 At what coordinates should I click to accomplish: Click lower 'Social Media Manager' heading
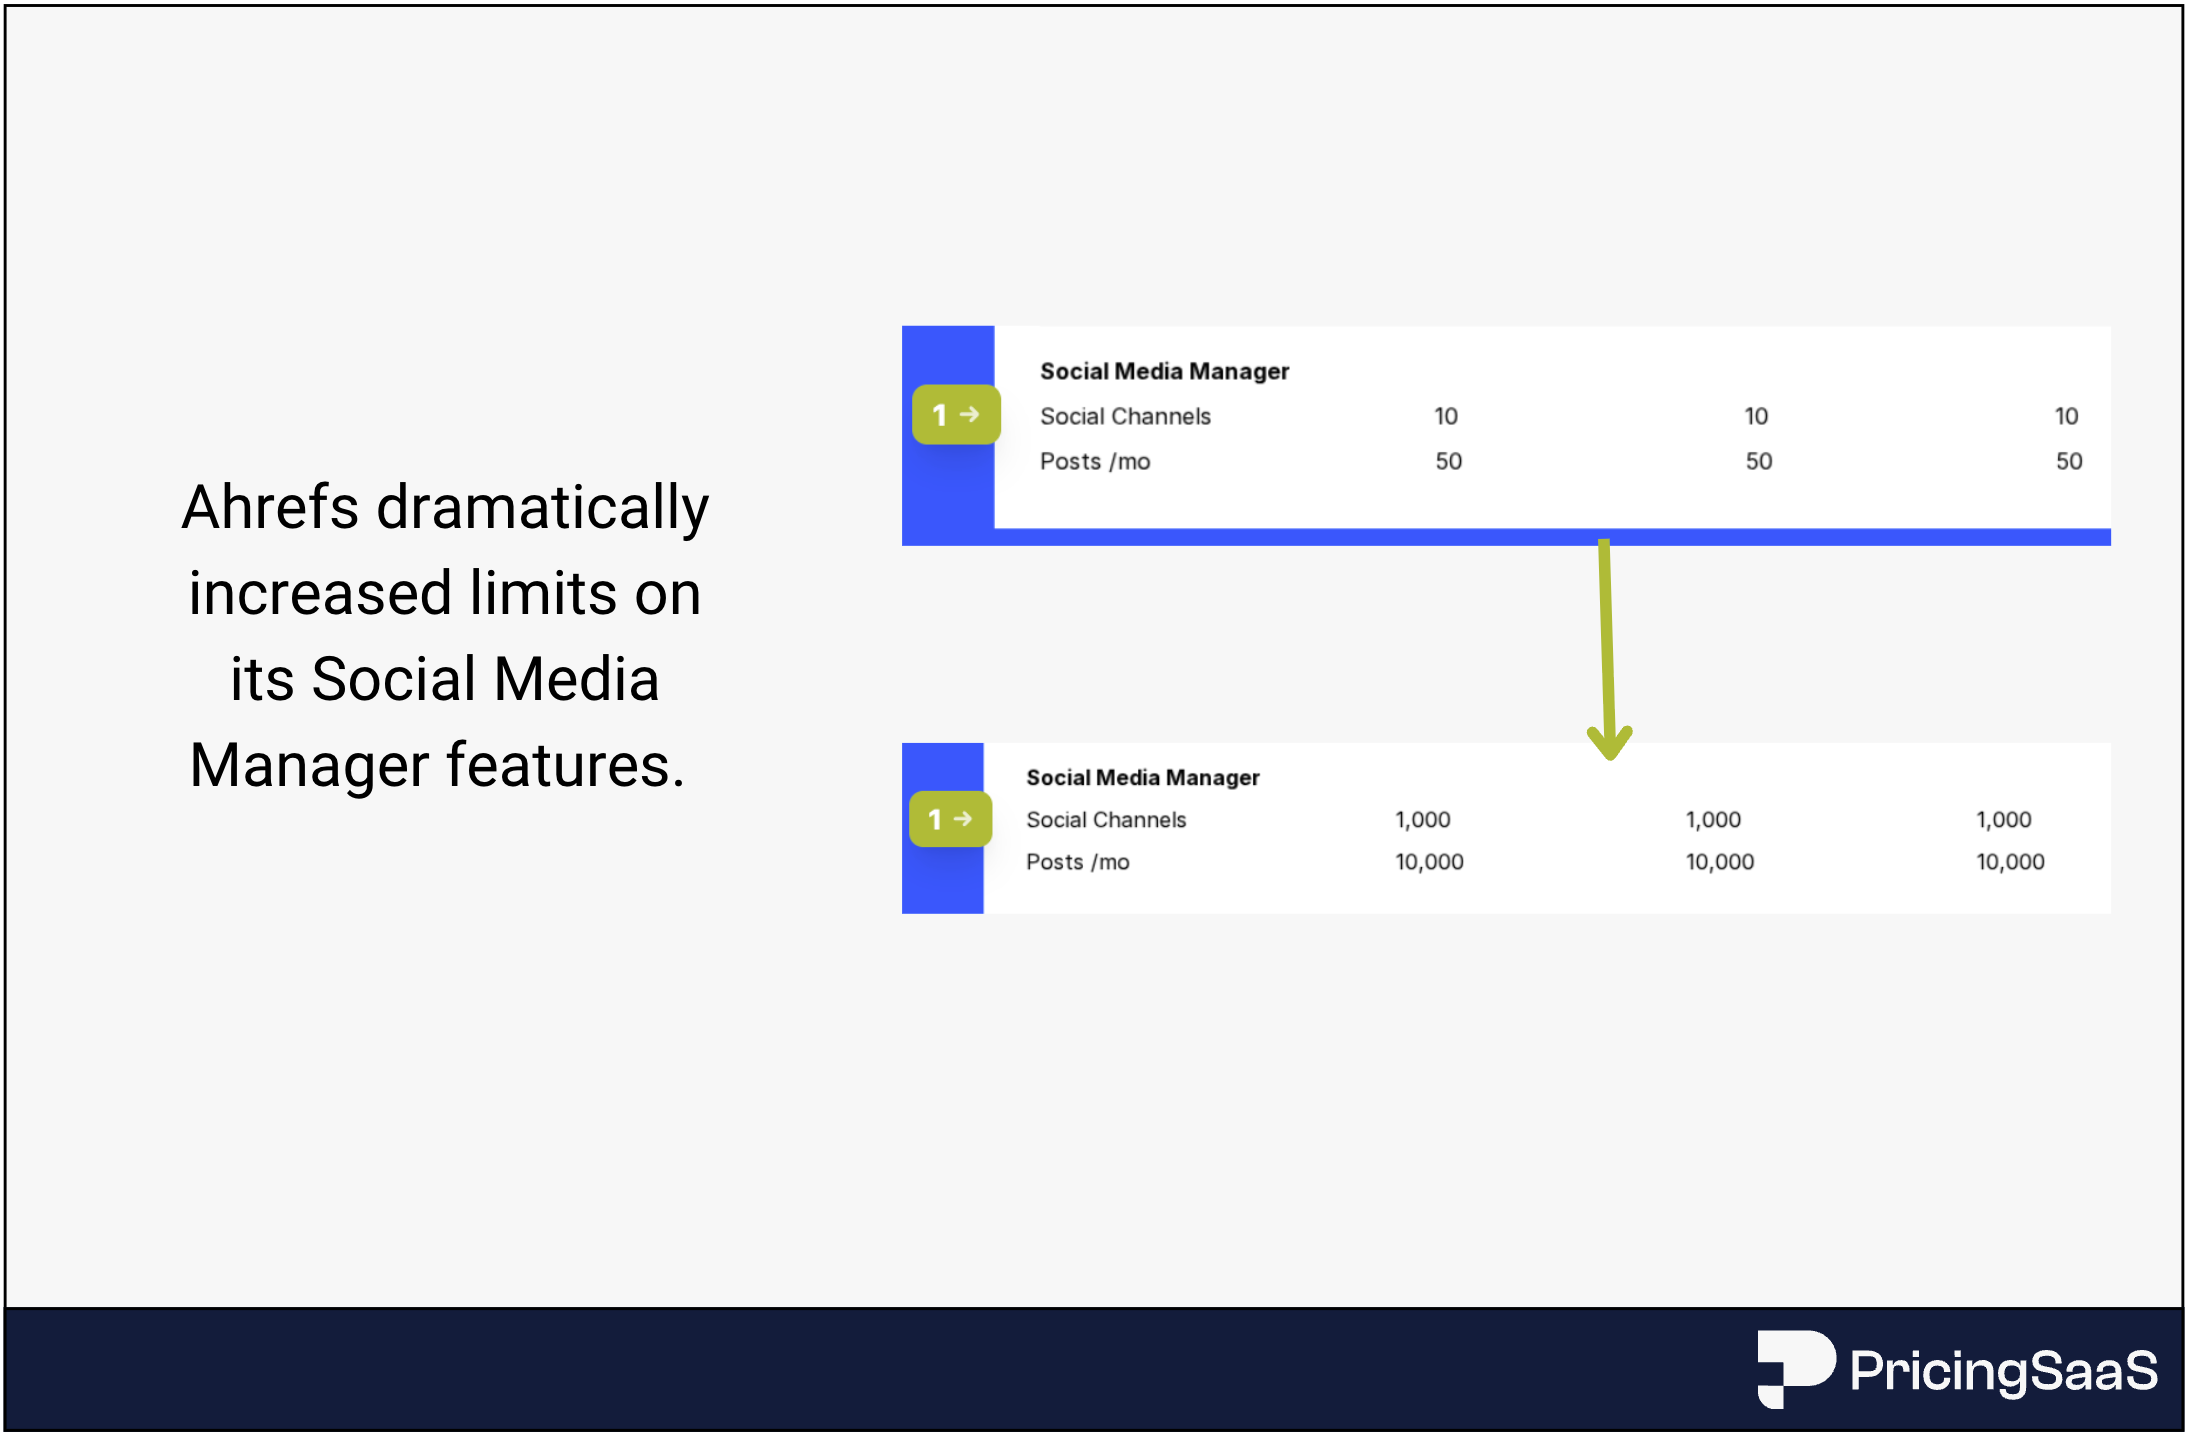pyautogui.click(x=1142, y=777)
